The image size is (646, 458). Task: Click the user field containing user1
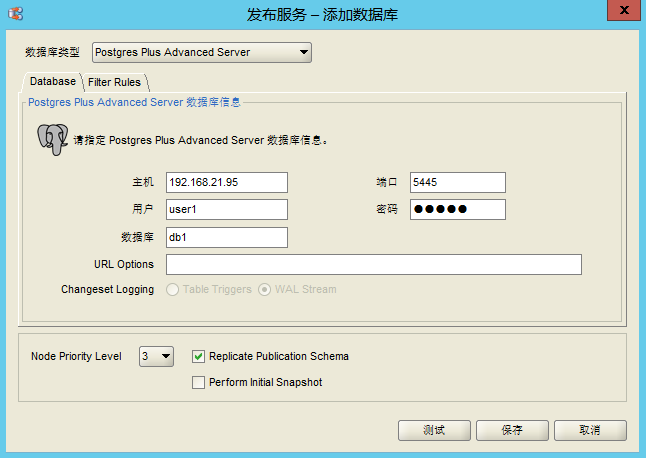pyautogui.click(x=227, y=210)
